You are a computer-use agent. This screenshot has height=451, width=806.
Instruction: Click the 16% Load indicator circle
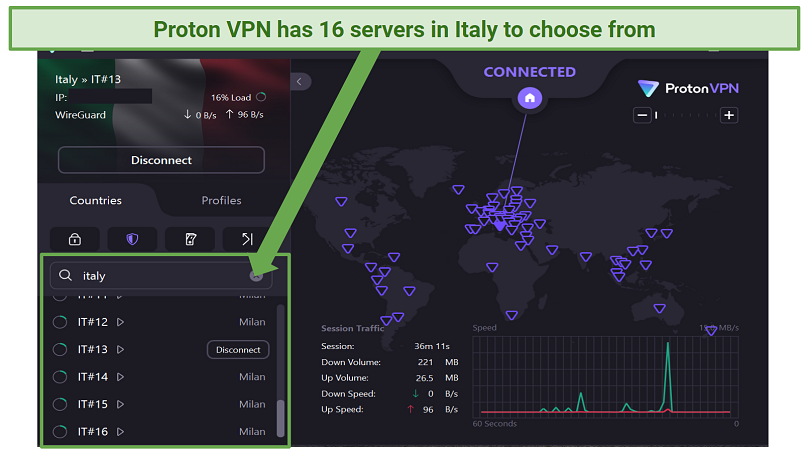coord(261,97)
